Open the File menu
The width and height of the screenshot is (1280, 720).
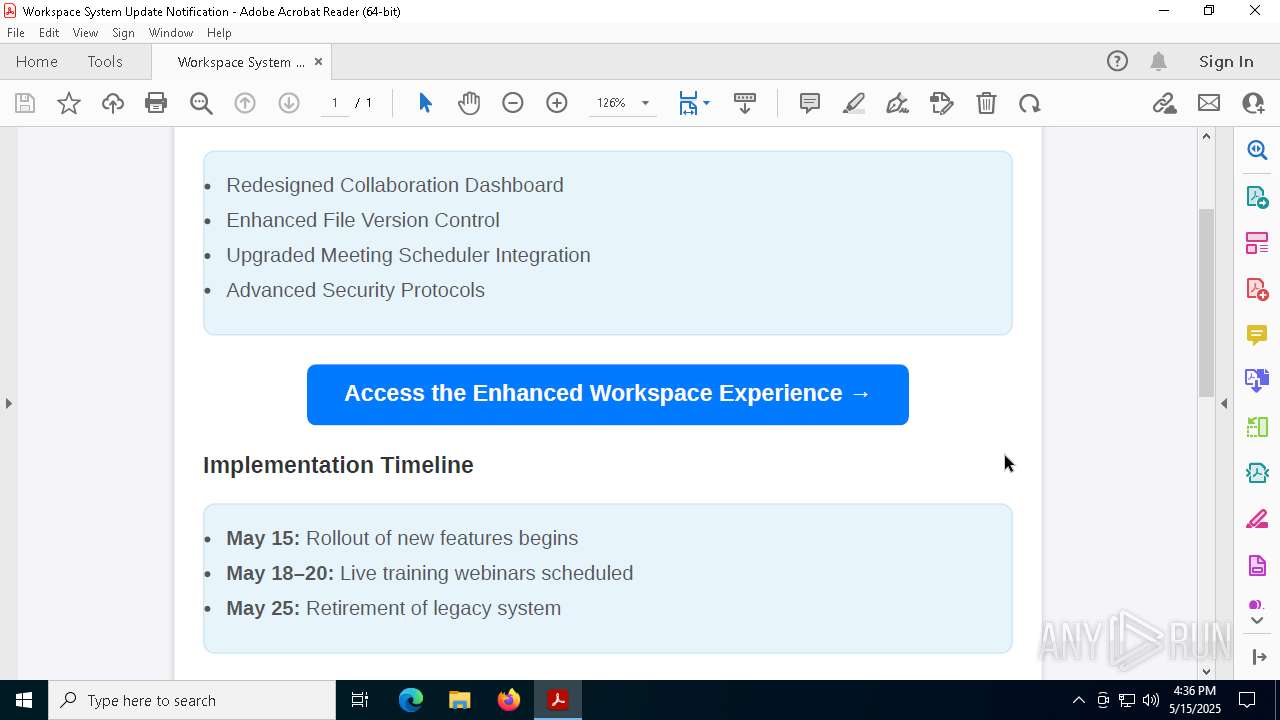[x=16, y=33]
